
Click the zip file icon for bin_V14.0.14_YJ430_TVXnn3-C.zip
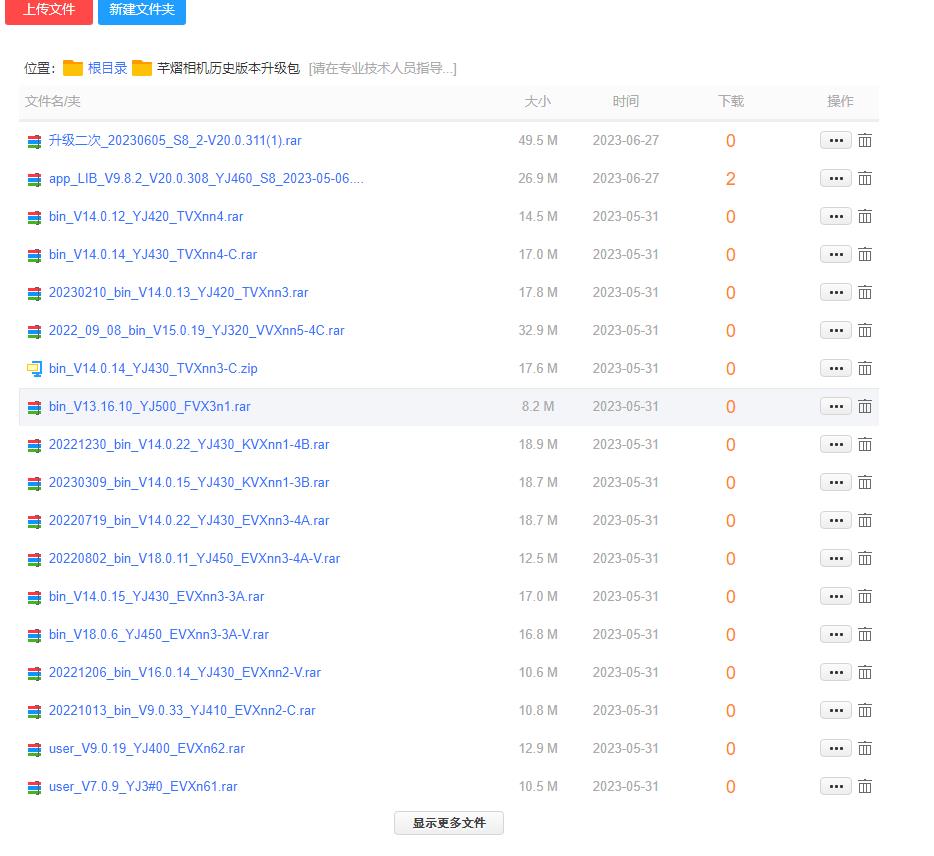point(34,369)
